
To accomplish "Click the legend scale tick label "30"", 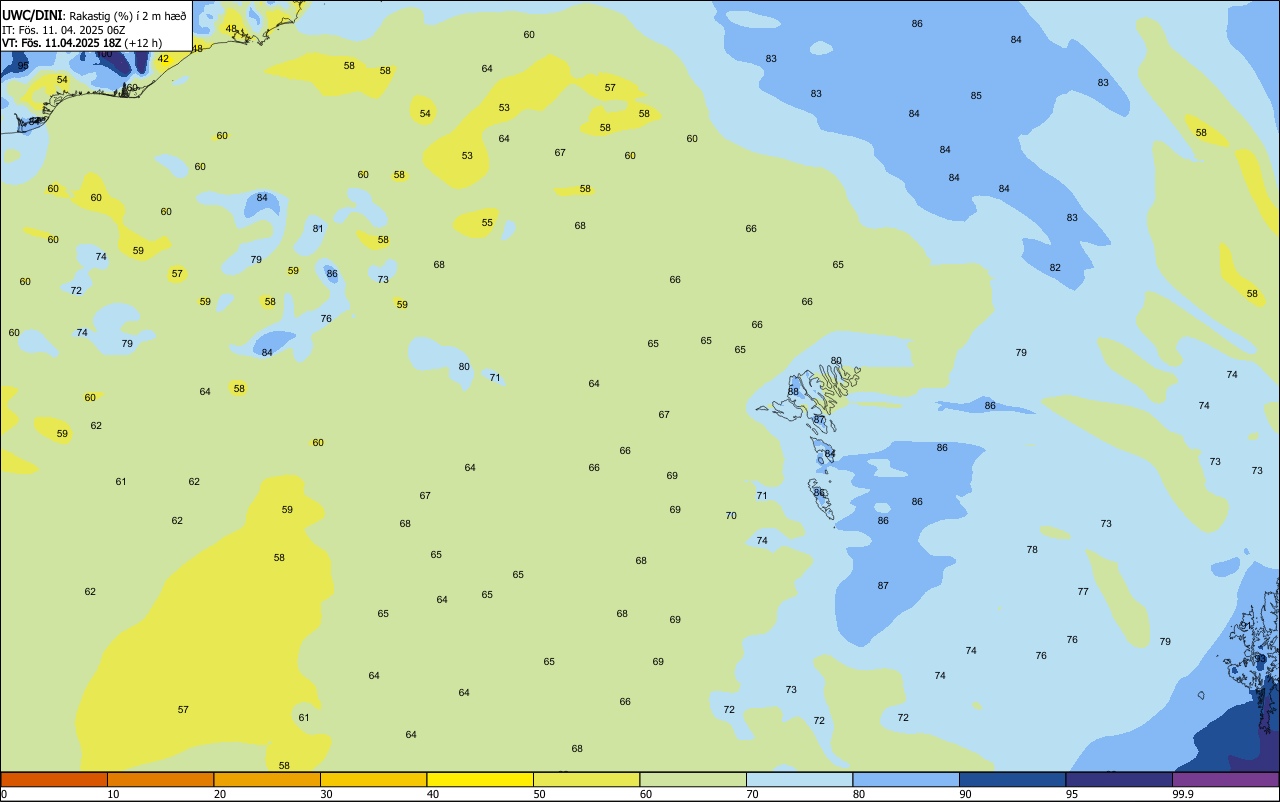I will tap(326, 794).
